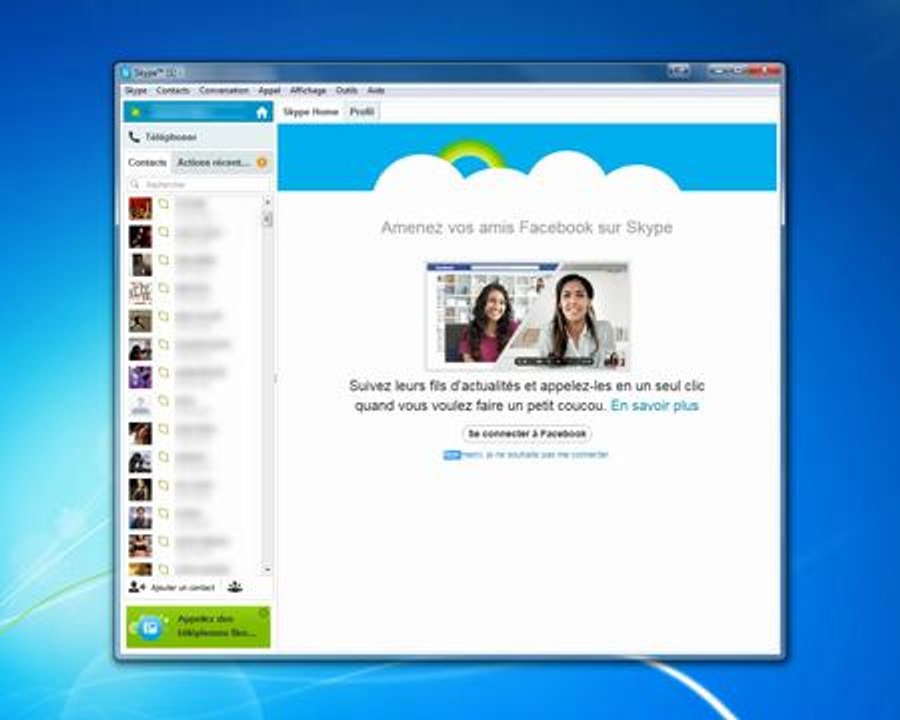The height and width of the screenshot is (720, 900).
Task: Switch to the Skype Home tab
Action: 310,112
